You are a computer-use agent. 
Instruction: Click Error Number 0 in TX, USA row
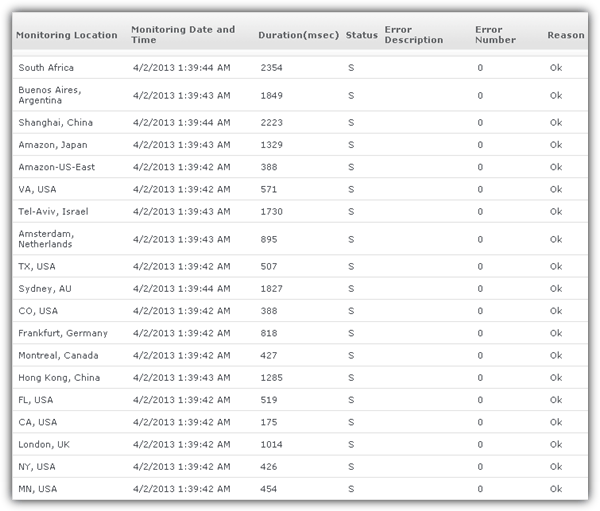tap(480, 266)
